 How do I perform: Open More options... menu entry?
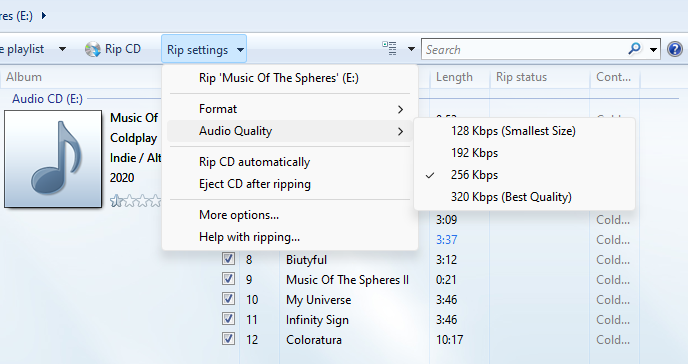(x=290, y=215)
